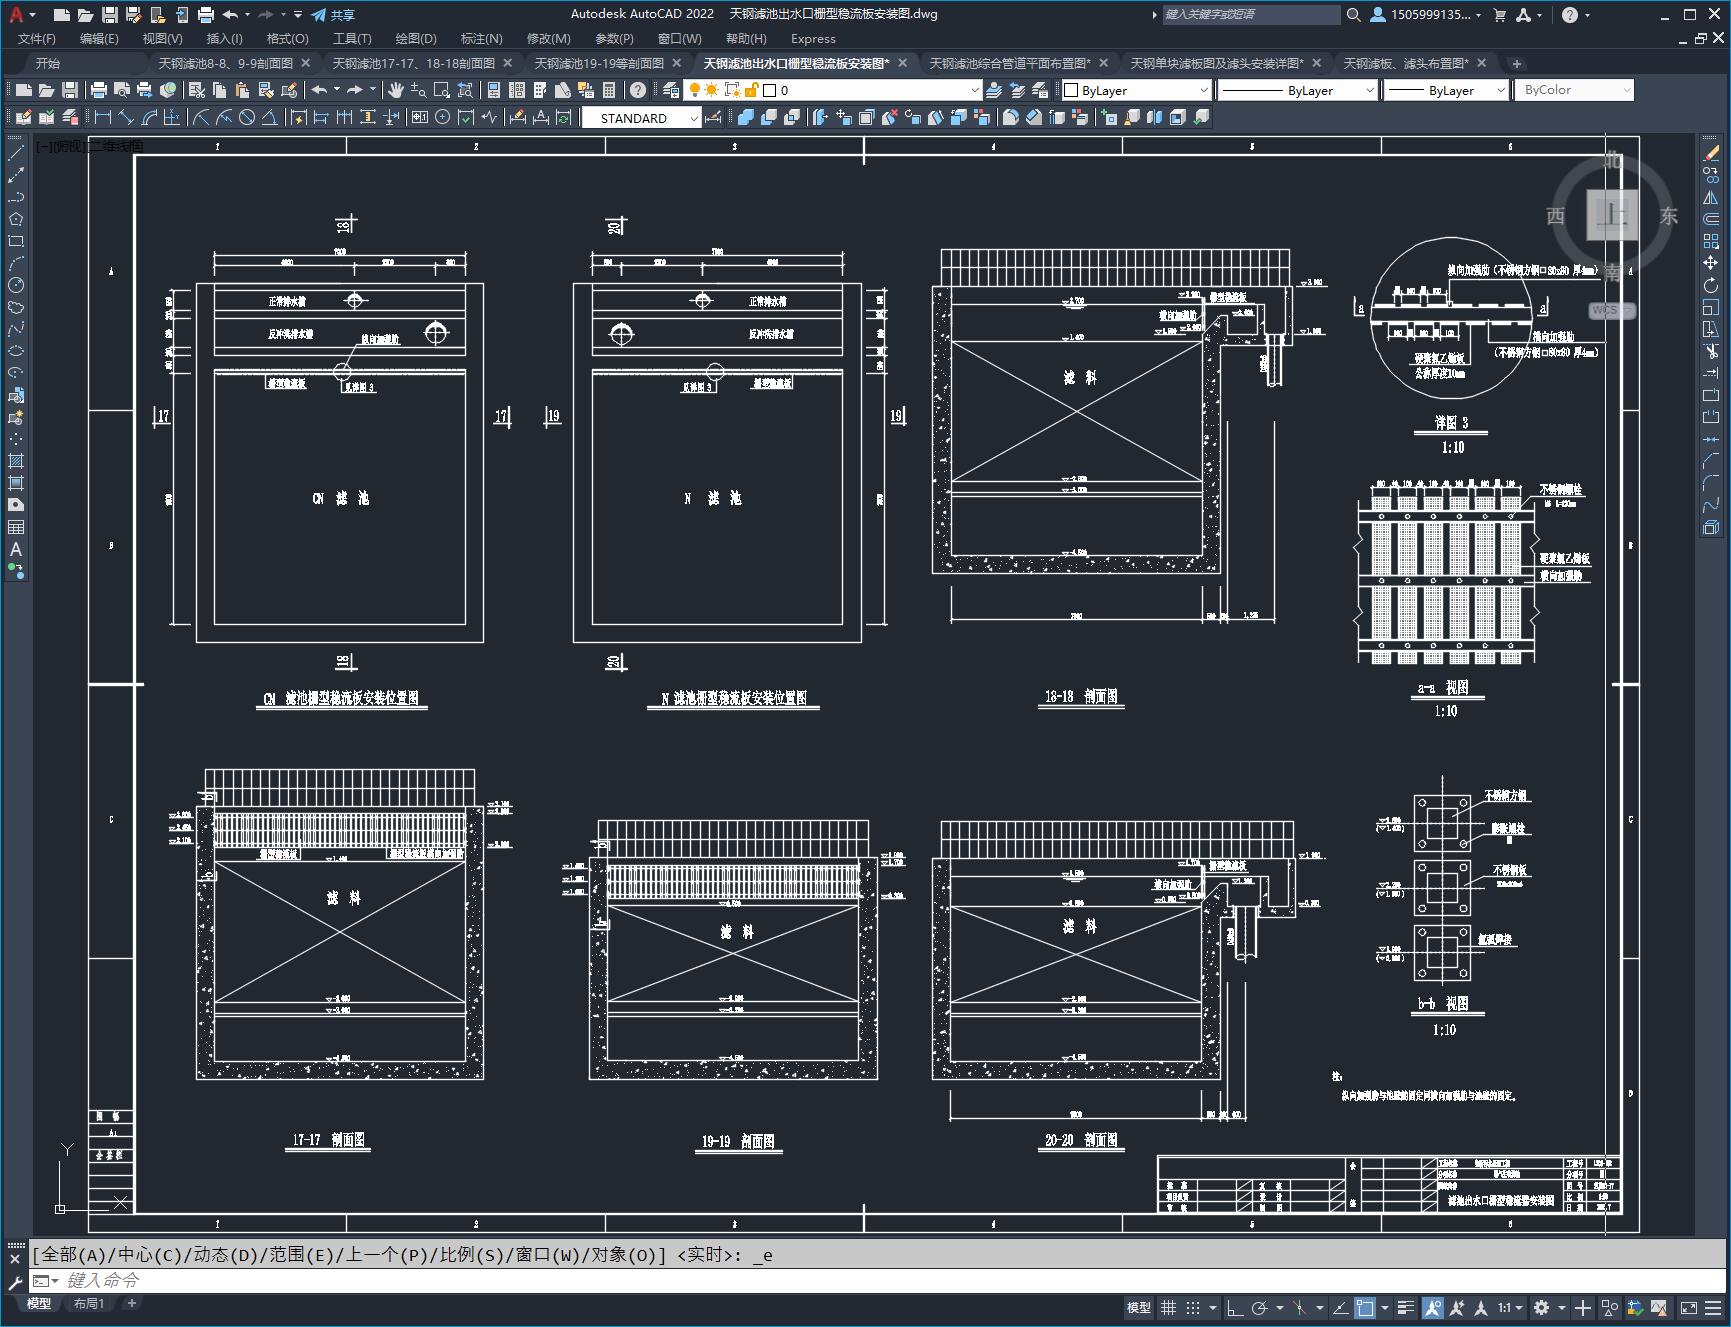Open the 文件(F) menu
Screen dimensions: 1731x1327
click(x=37, y=38)
